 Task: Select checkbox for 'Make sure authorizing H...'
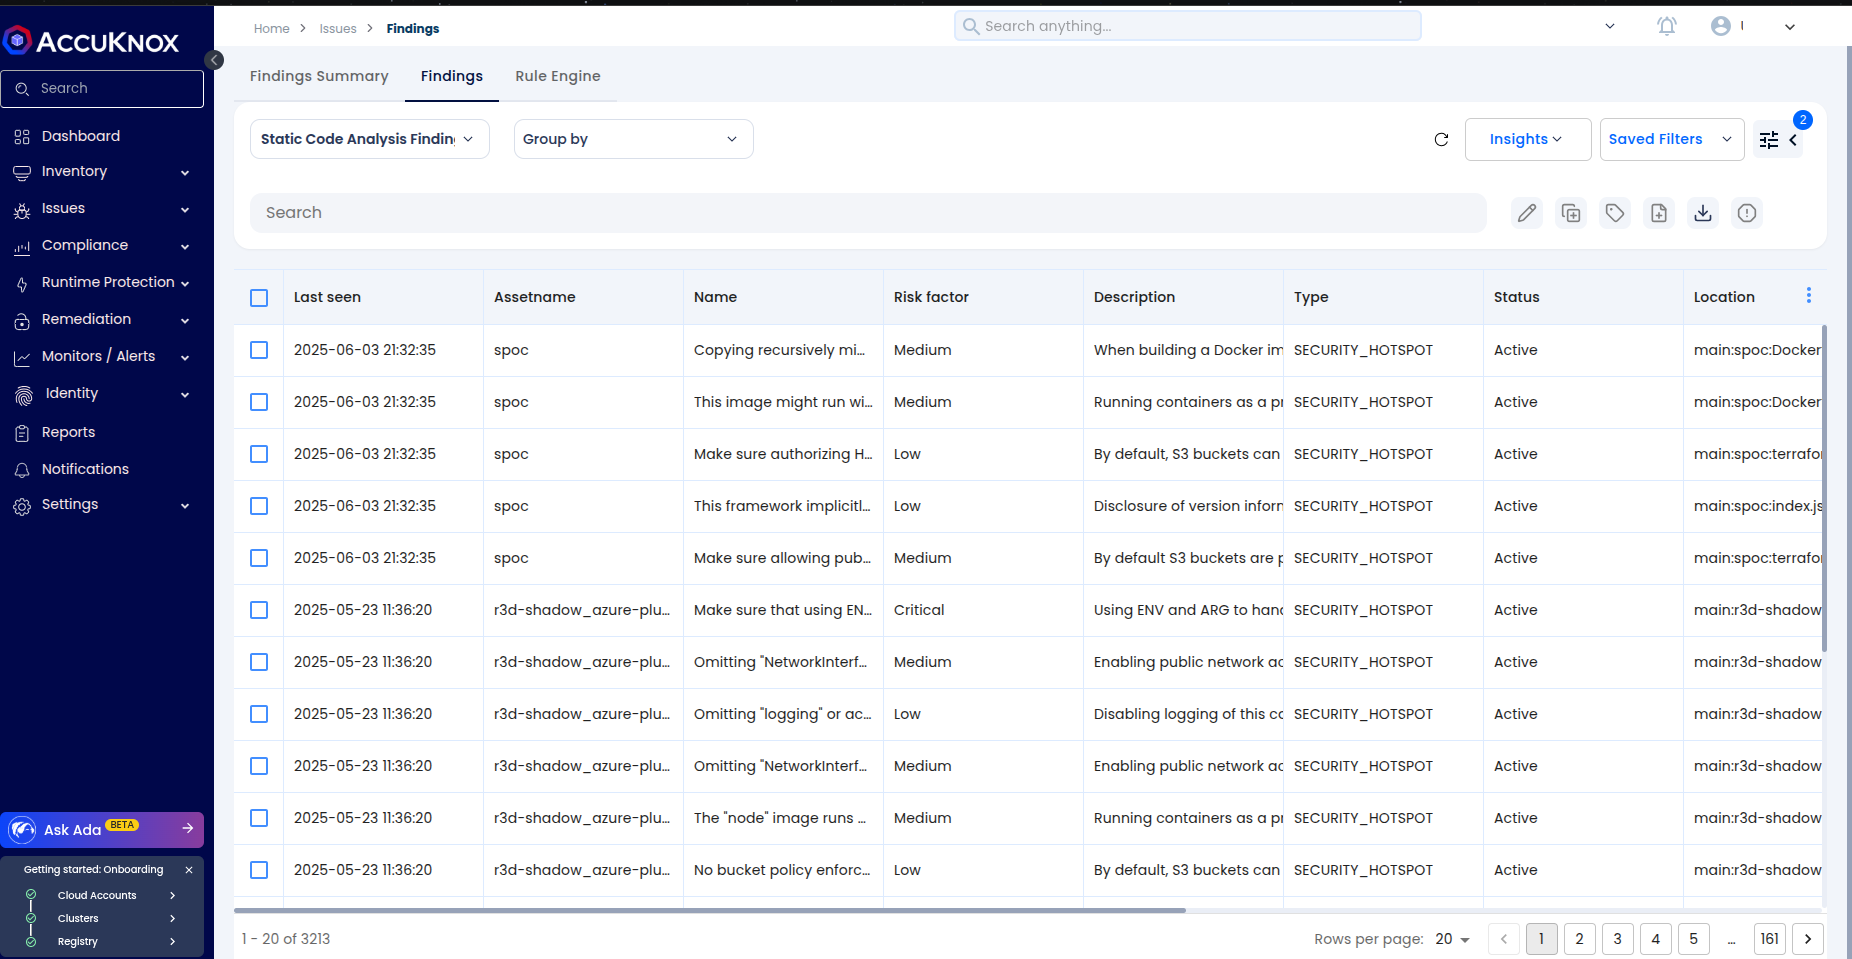259,454
